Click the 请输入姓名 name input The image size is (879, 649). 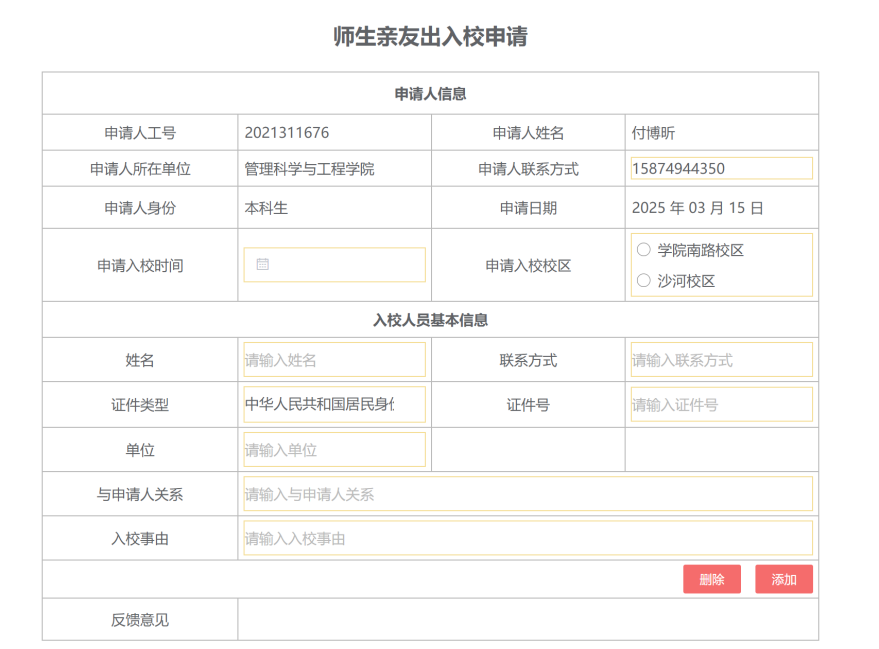(334, 360)
